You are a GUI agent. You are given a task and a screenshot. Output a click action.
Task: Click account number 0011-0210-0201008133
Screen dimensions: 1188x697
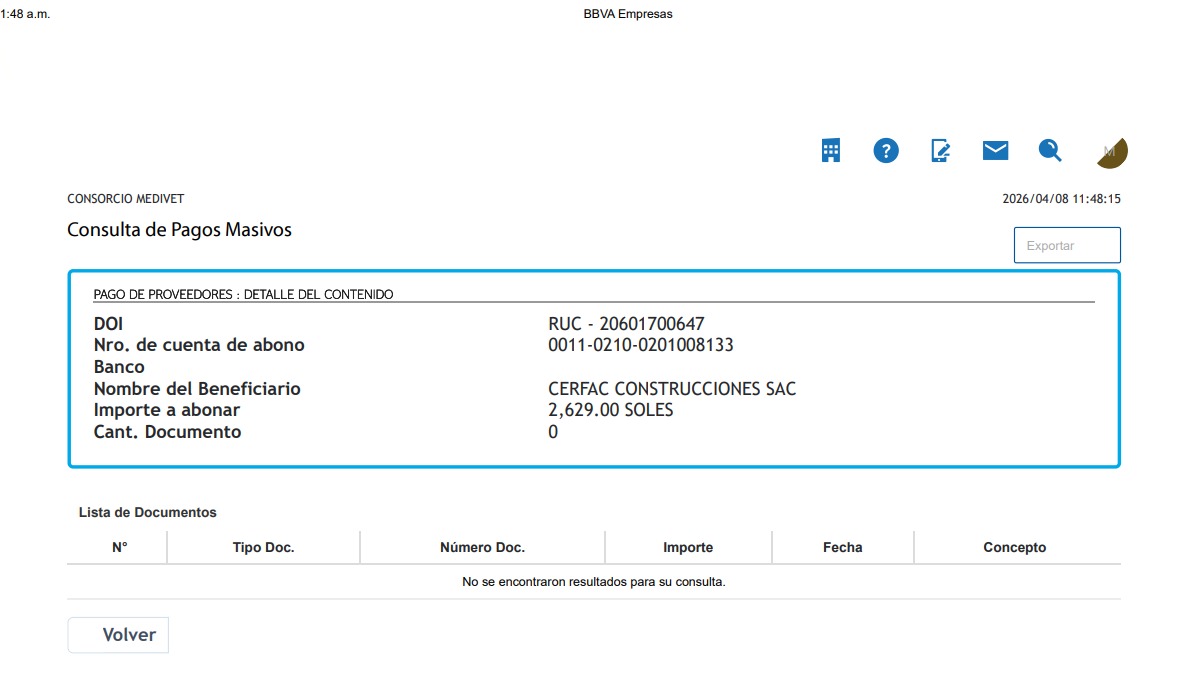tap(641, 345)
